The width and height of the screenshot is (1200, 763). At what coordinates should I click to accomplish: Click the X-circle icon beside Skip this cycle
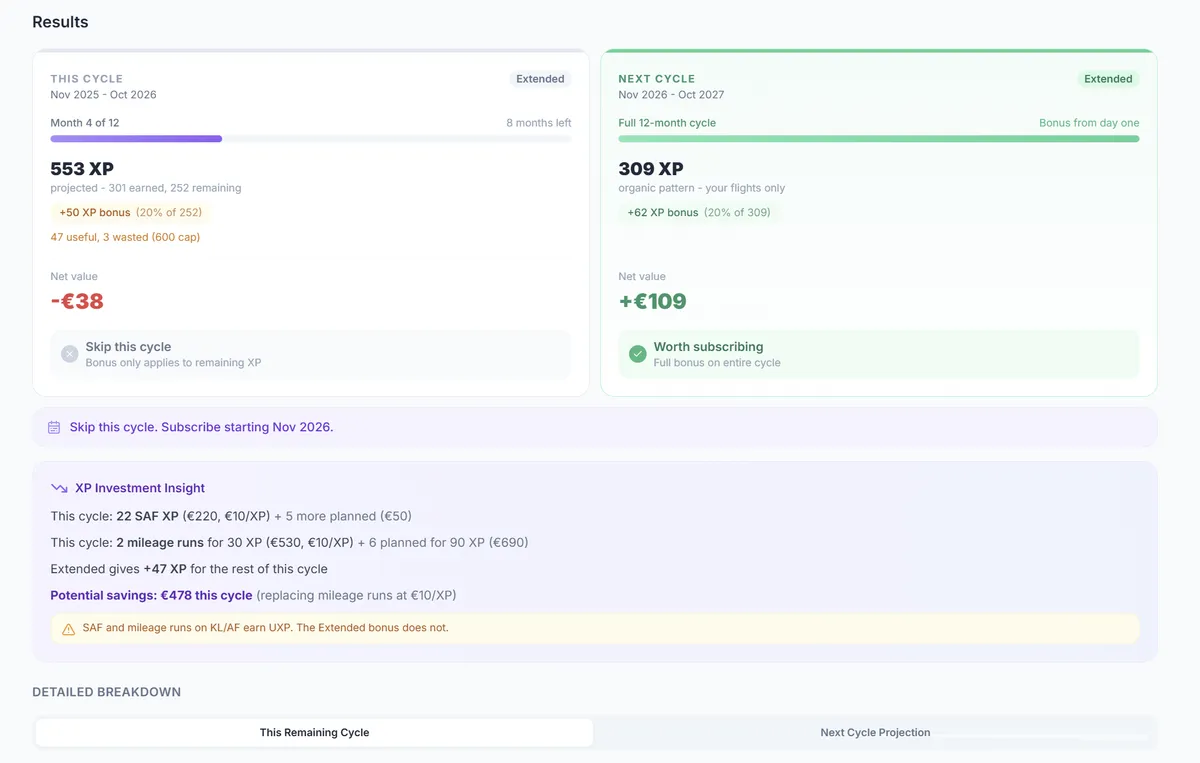[67, 353]
